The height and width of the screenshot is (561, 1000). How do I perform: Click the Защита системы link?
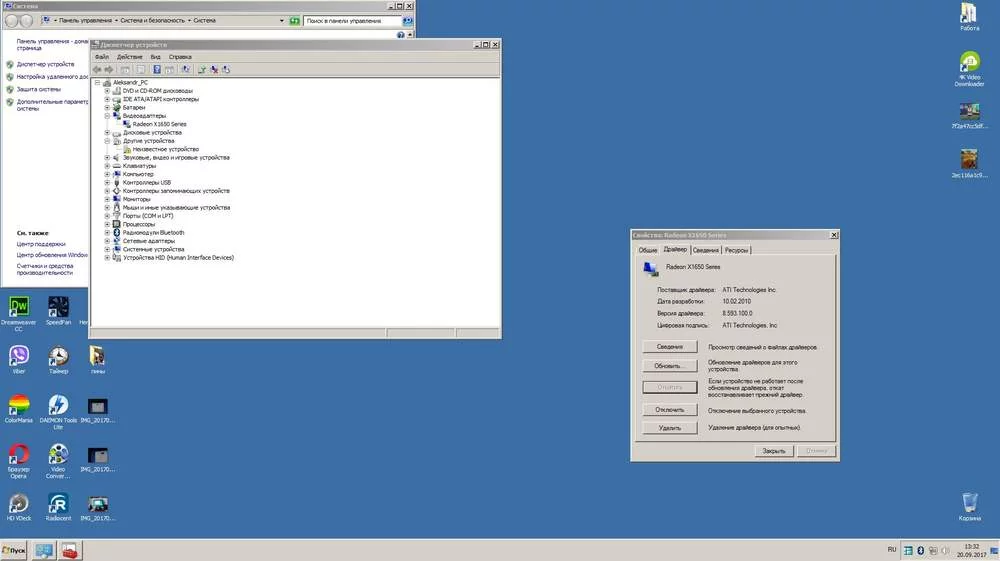coord(38,89)
